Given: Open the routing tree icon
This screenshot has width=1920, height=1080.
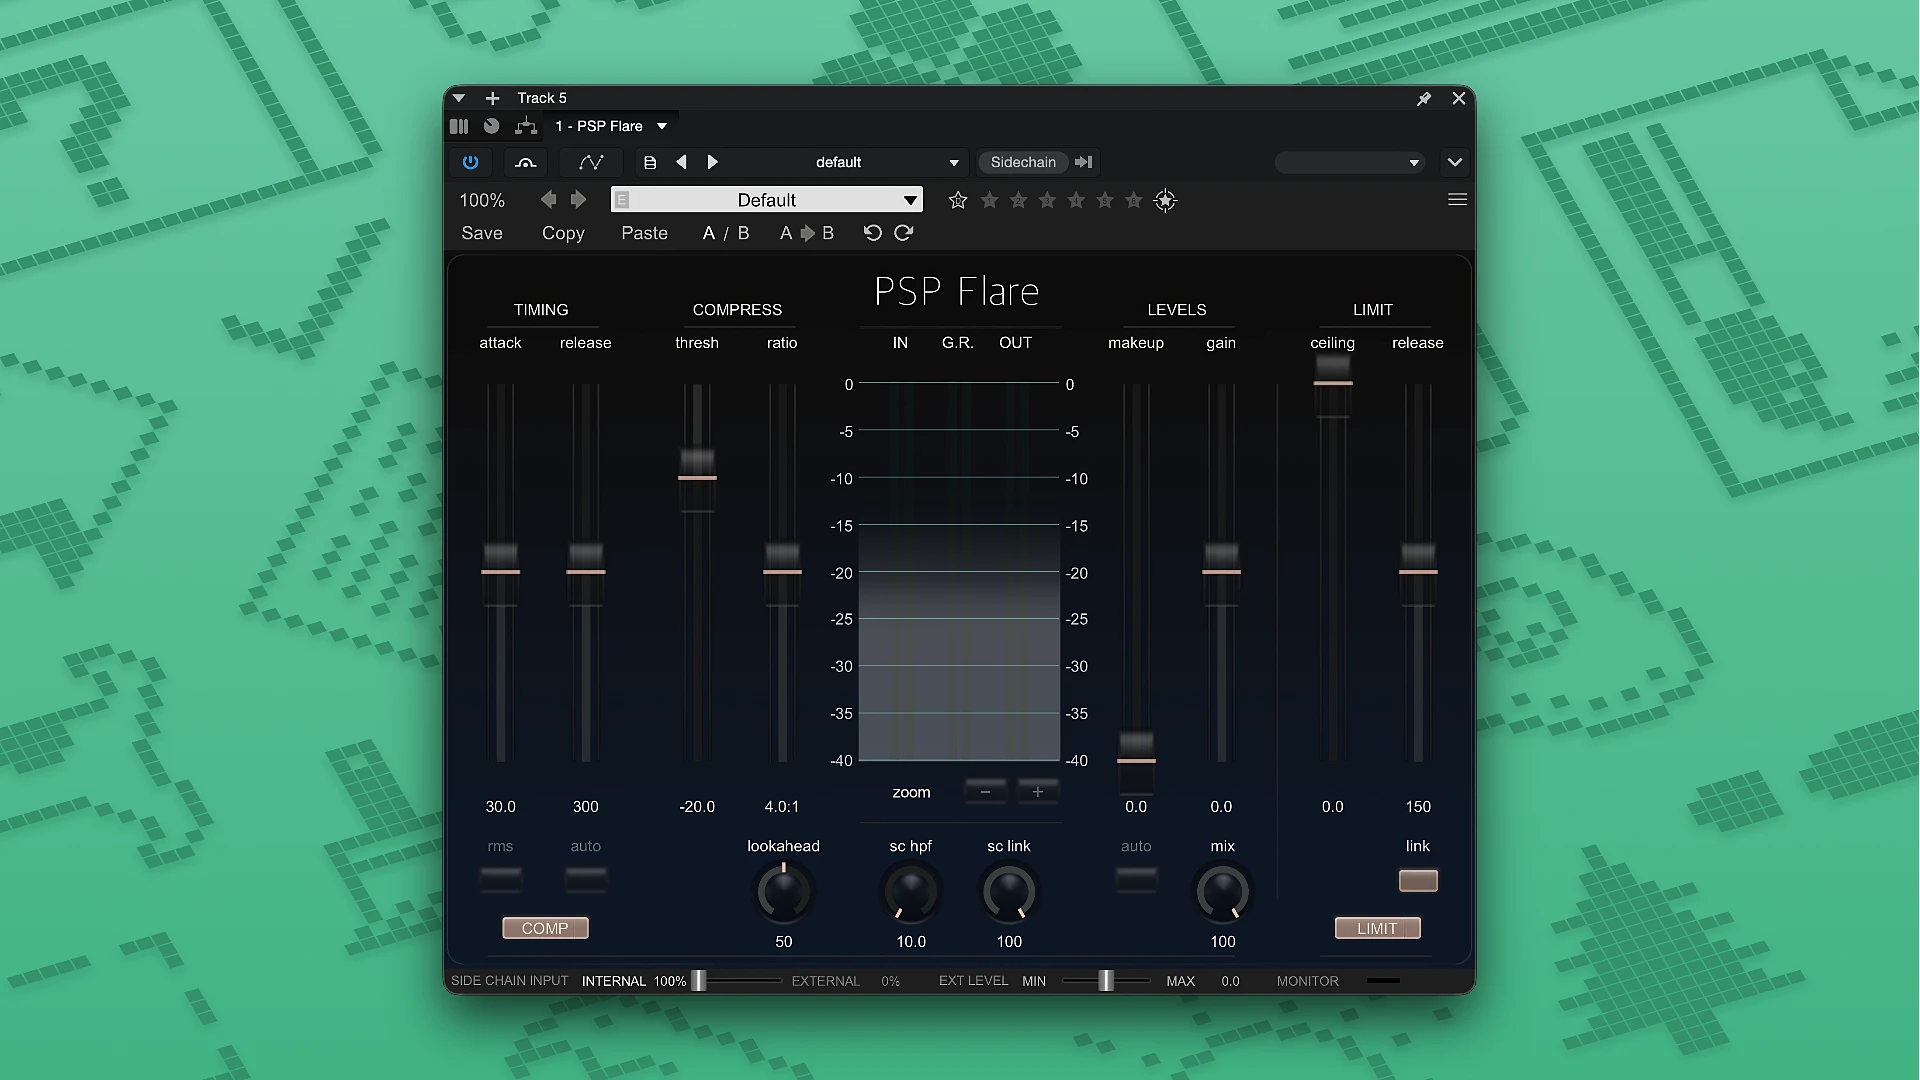Looking at the screenshot, I should (525, 126).
